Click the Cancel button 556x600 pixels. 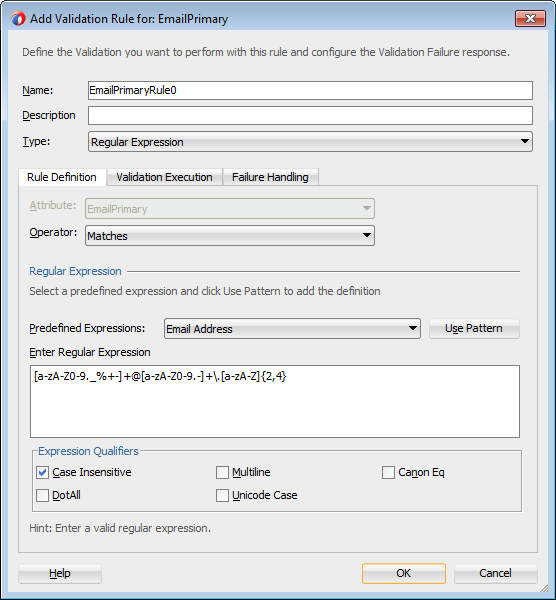(496, 573)
